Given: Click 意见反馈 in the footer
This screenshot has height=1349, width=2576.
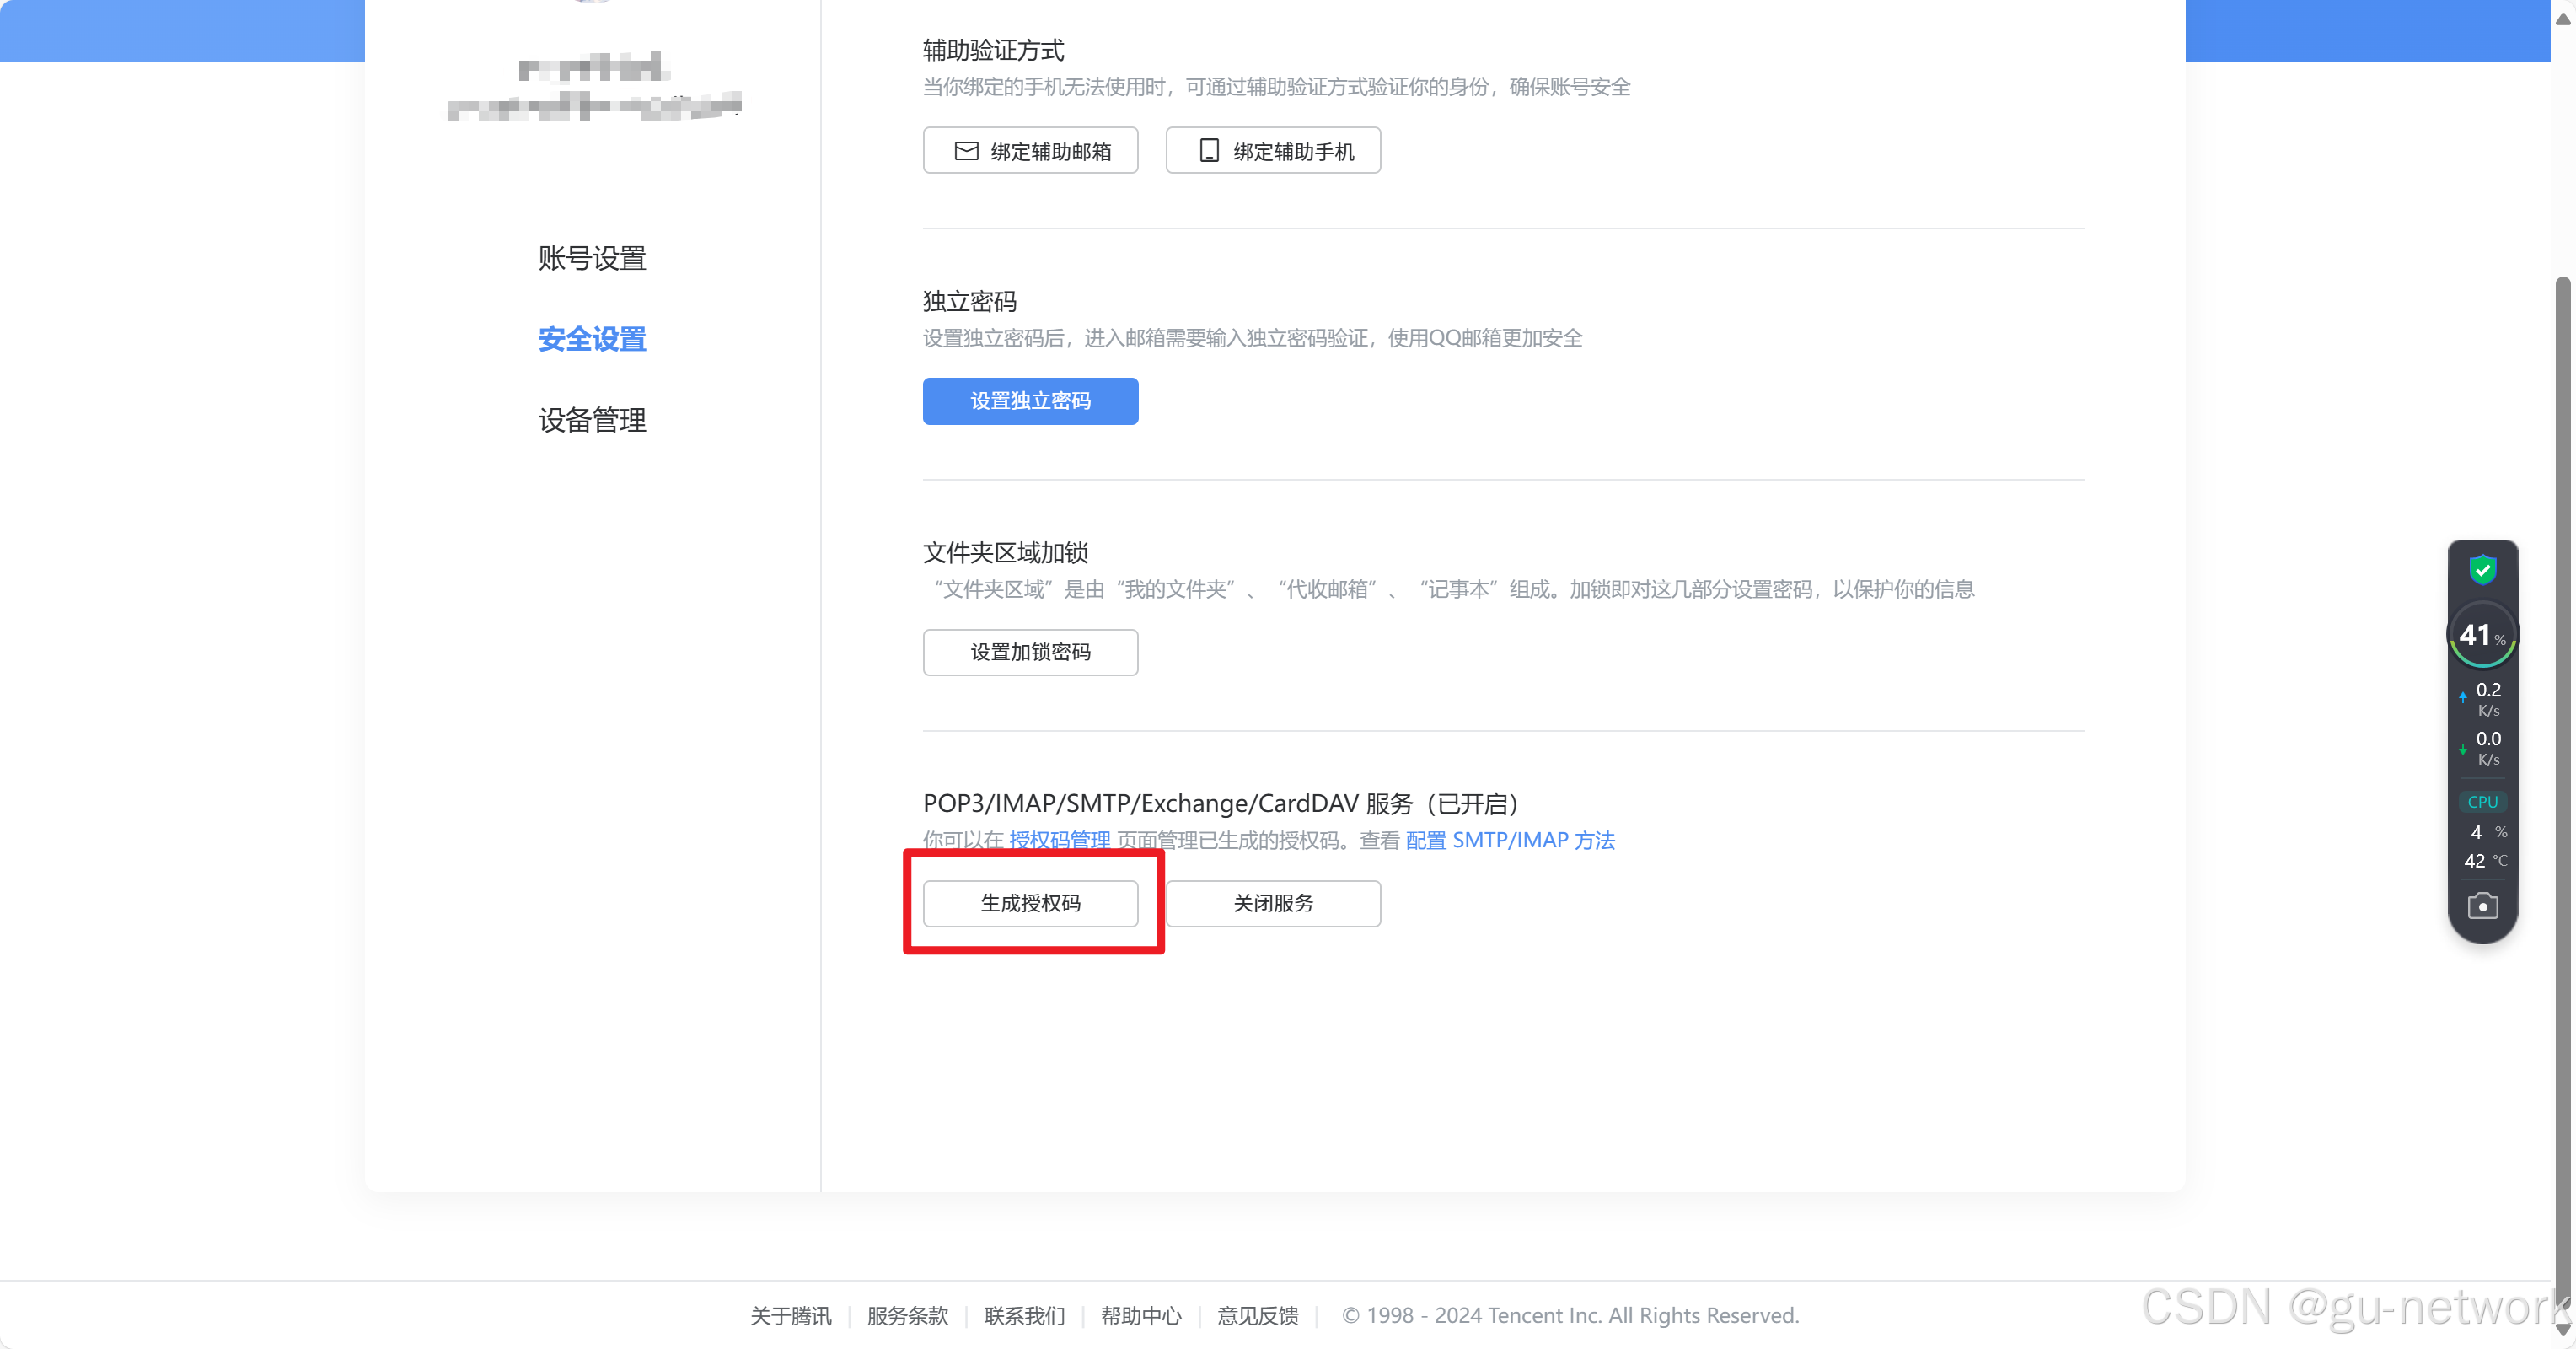Looking at the screenshot, I should (x=1257, y=1315).
